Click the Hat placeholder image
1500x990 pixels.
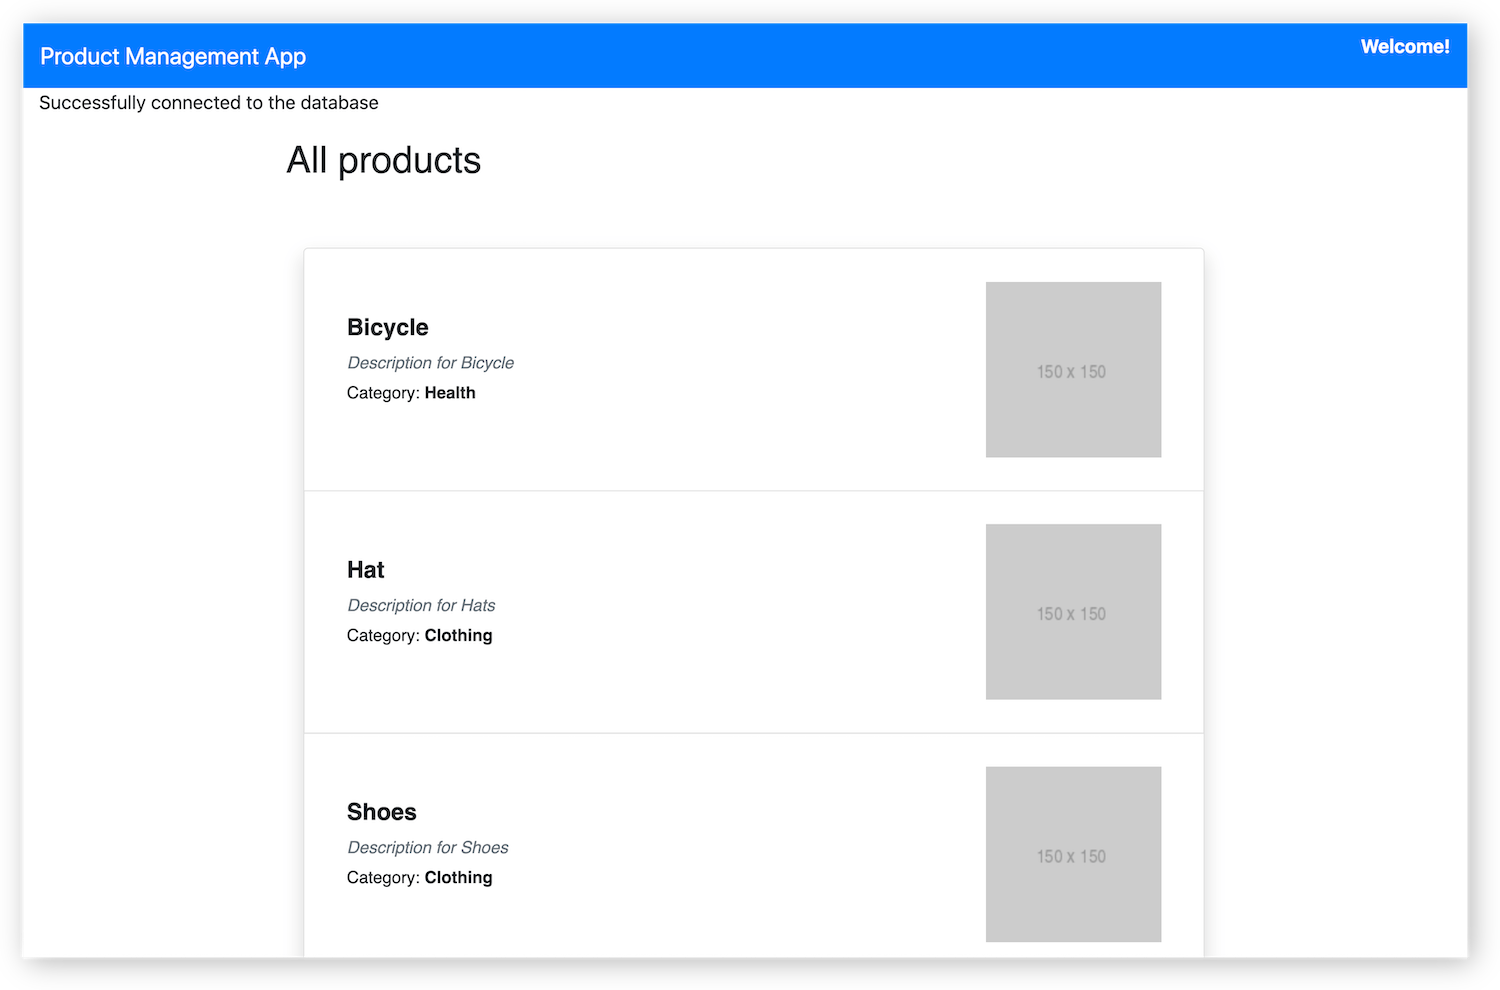pos(1073,611)
